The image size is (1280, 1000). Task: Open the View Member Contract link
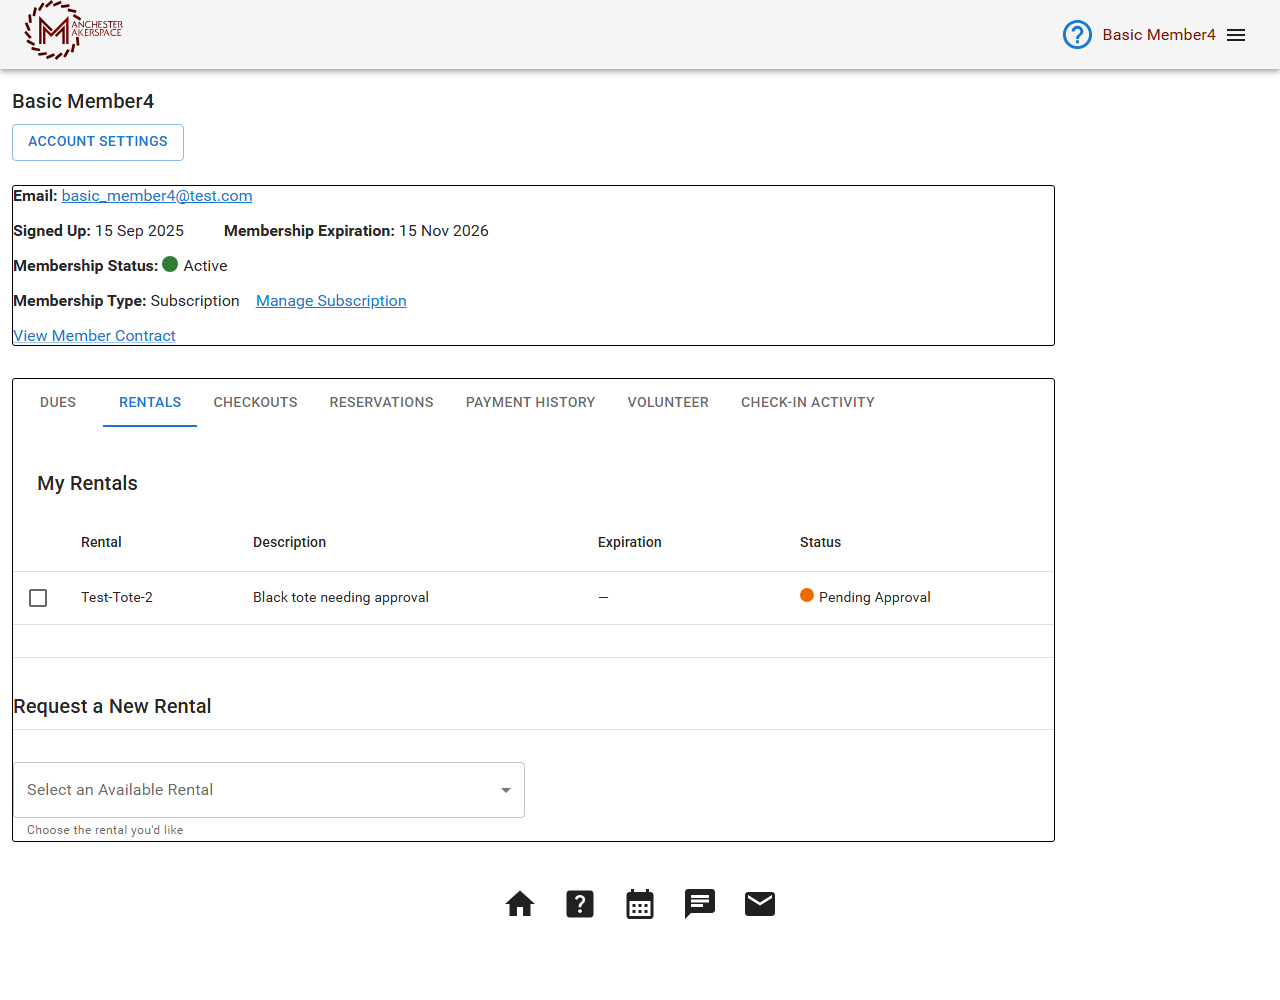point(95,336)
